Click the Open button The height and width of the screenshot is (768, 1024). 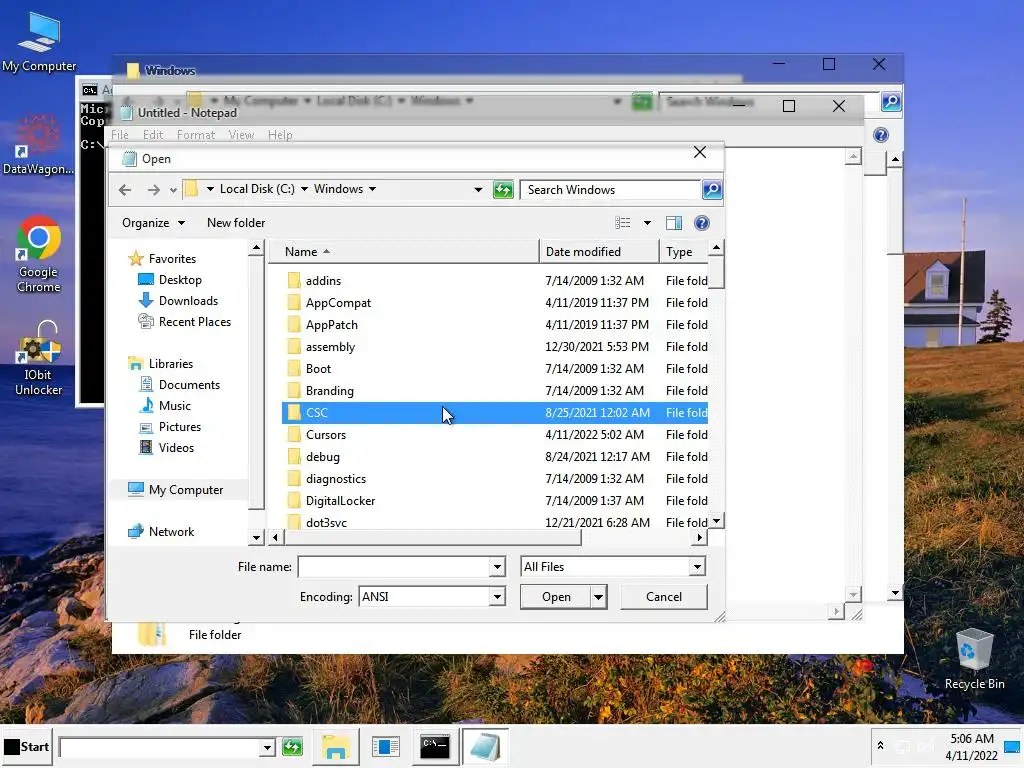(556, 597)
